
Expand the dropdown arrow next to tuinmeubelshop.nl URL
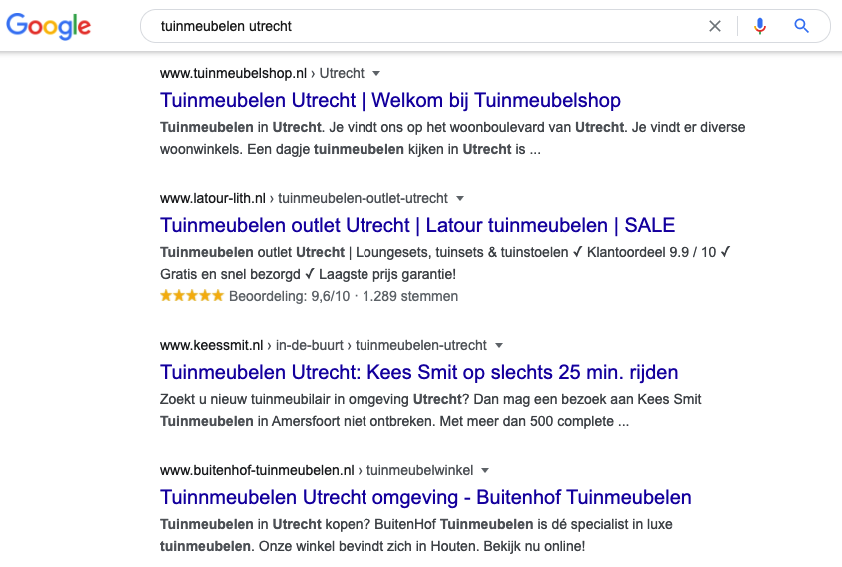(x=376, y=74)
